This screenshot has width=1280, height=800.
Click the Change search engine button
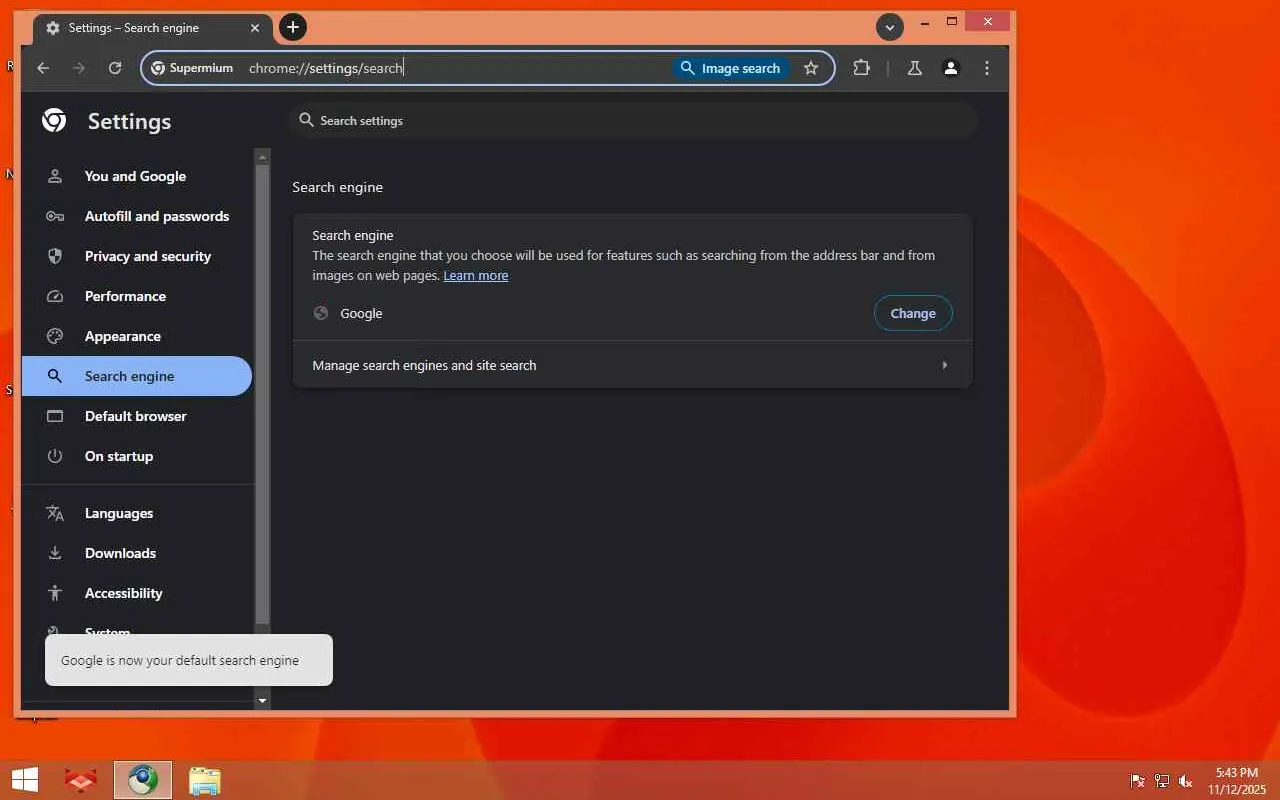point(913,313)
